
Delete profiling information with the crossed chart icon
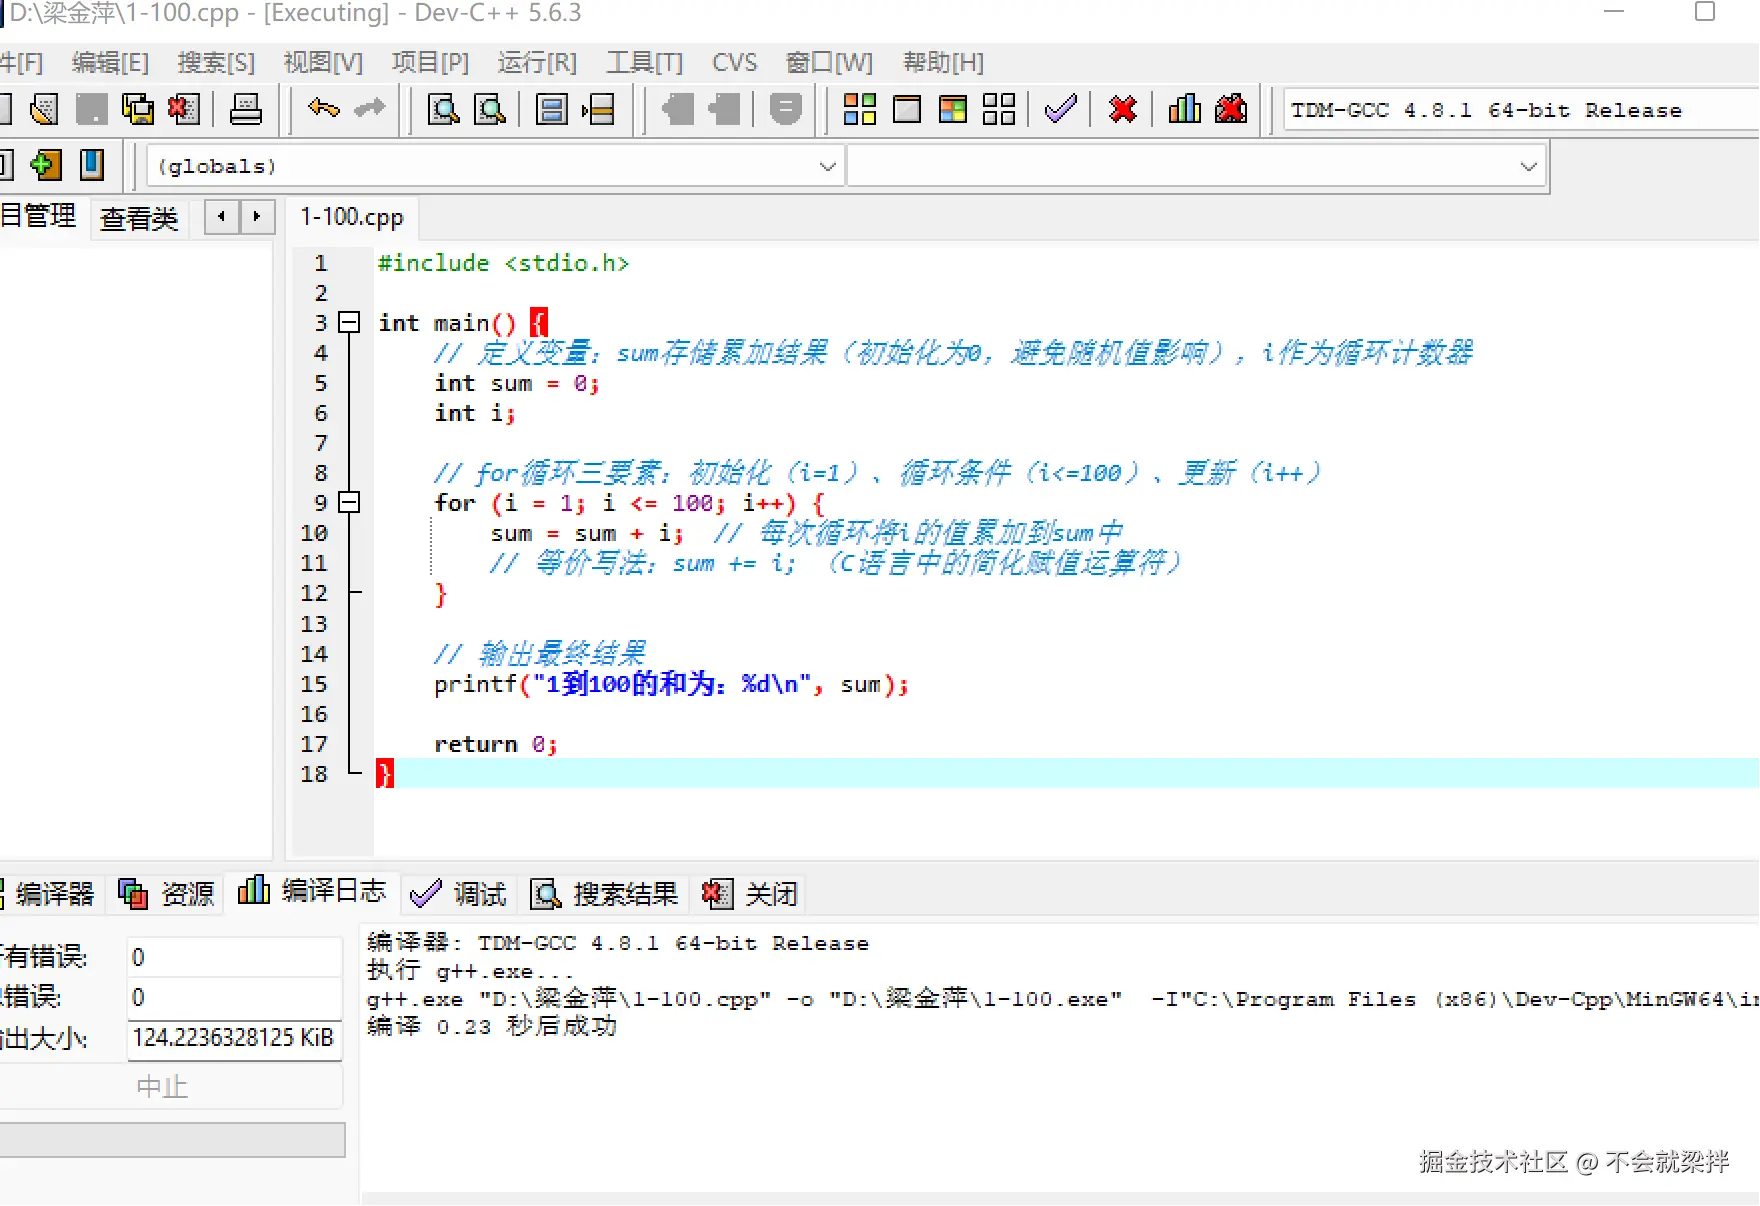(x=1231, y=109)
